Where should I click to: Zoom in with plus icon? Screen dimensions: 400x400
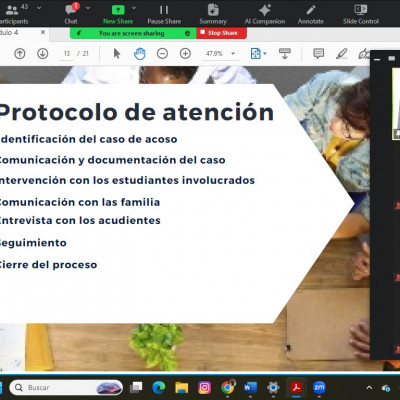(x=185, y=53)
